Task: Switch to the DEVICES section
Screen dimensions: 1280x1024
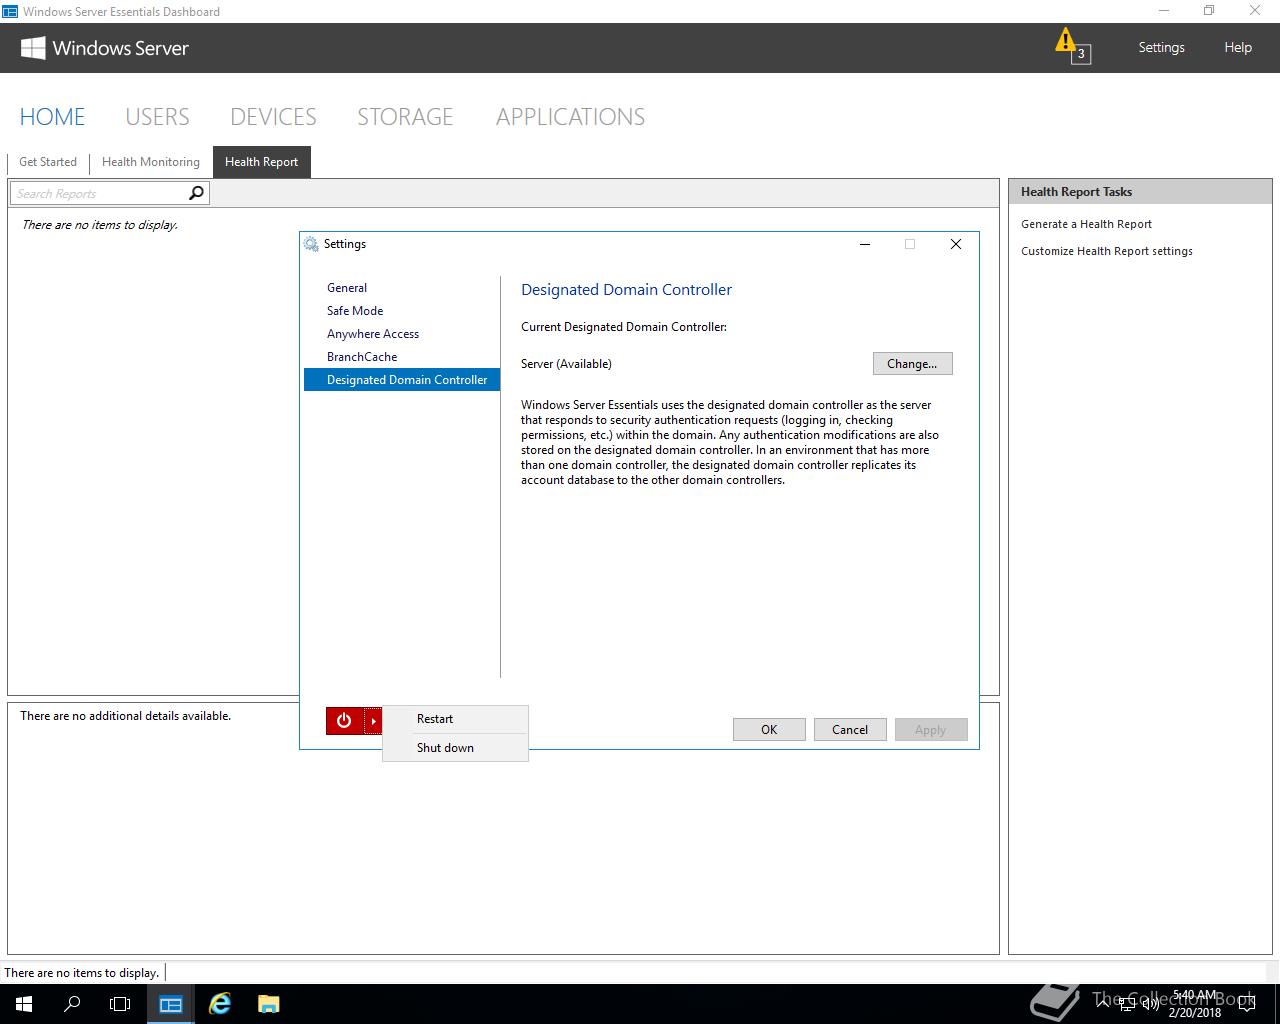Action: [273, 117]
